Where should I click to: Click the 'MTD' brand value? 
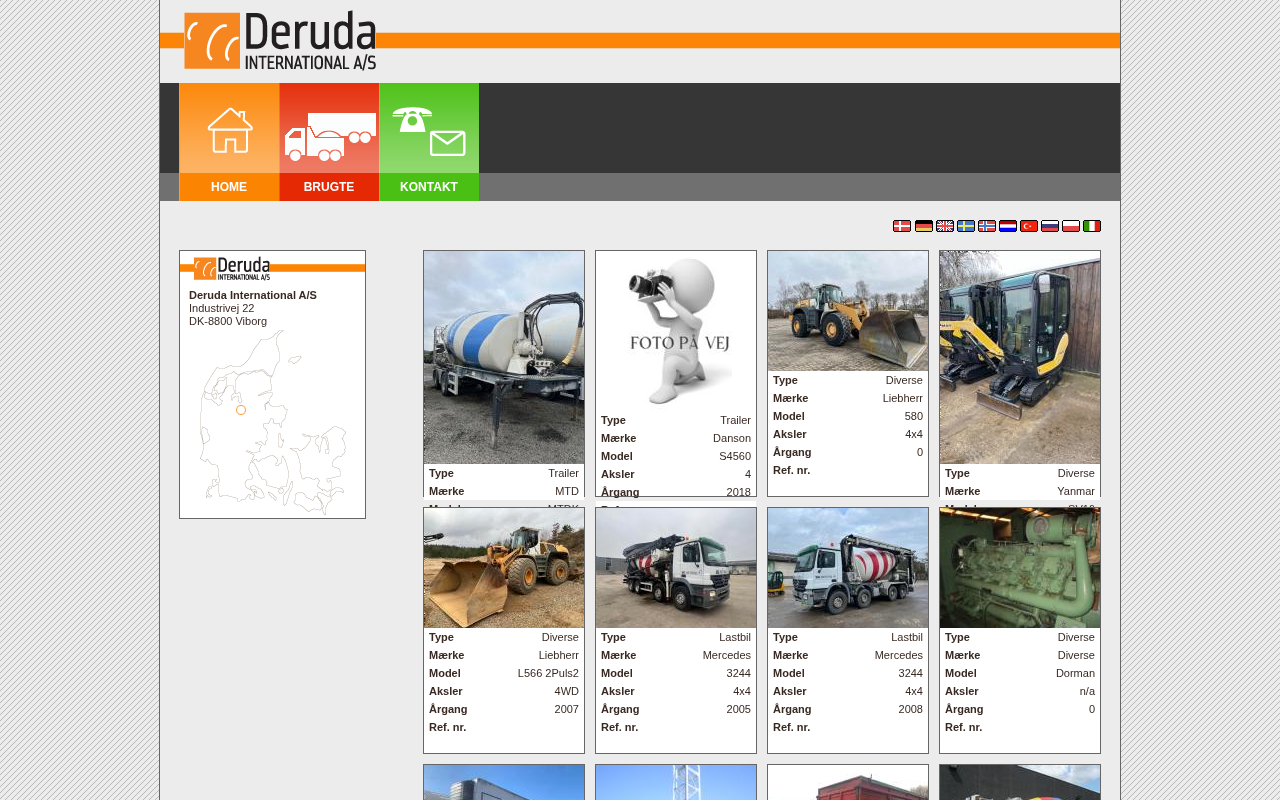tap(567, 491)
